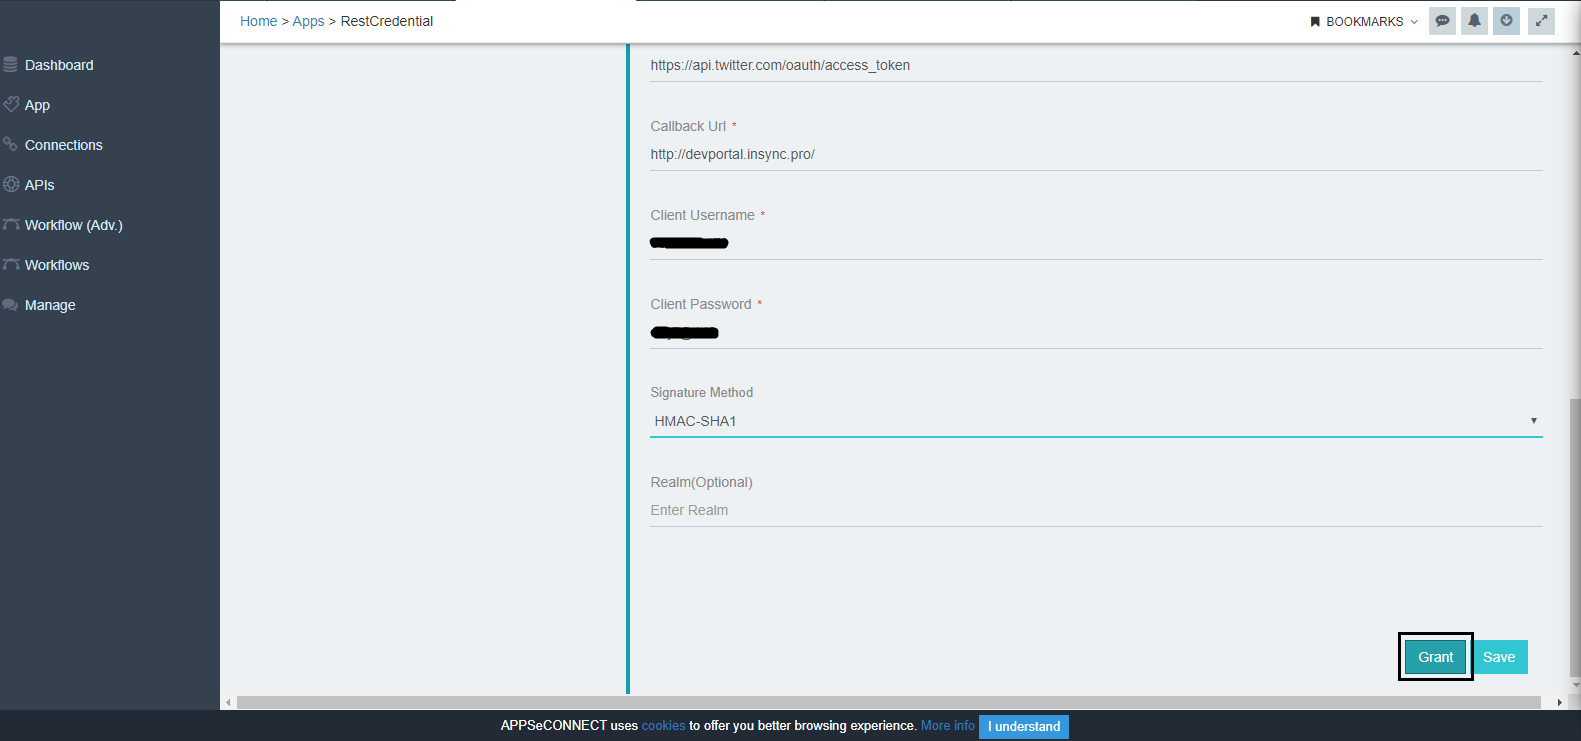Follow the Home breadcrumb link

(258, 21)
